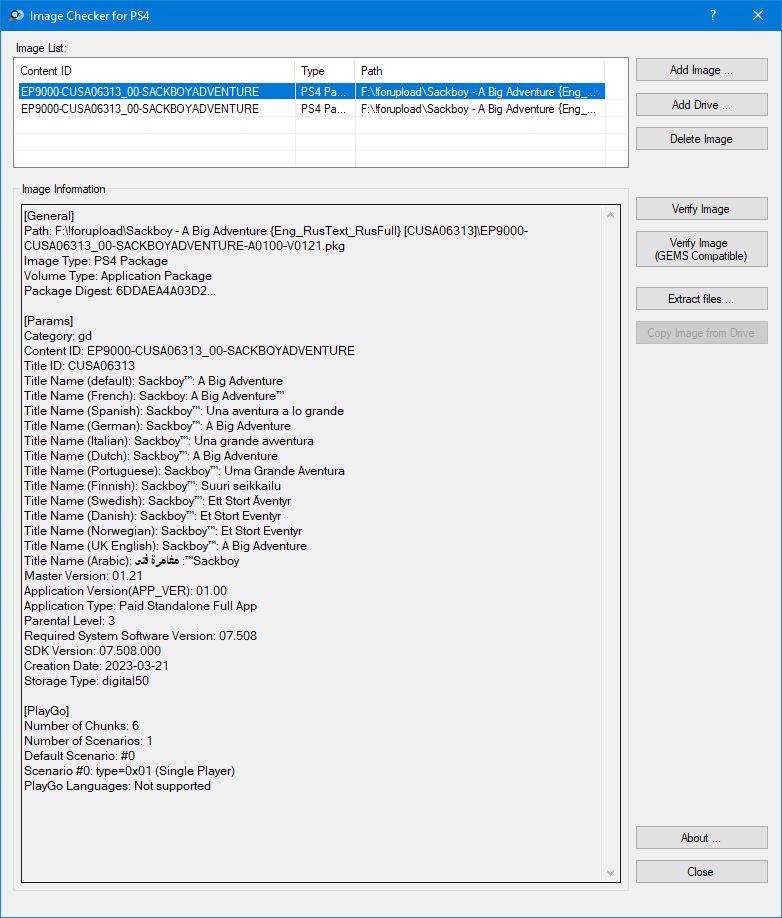This screenshot has height=918, width=782.
Task: Click the Add Drive button
Action: coord(701,105)
